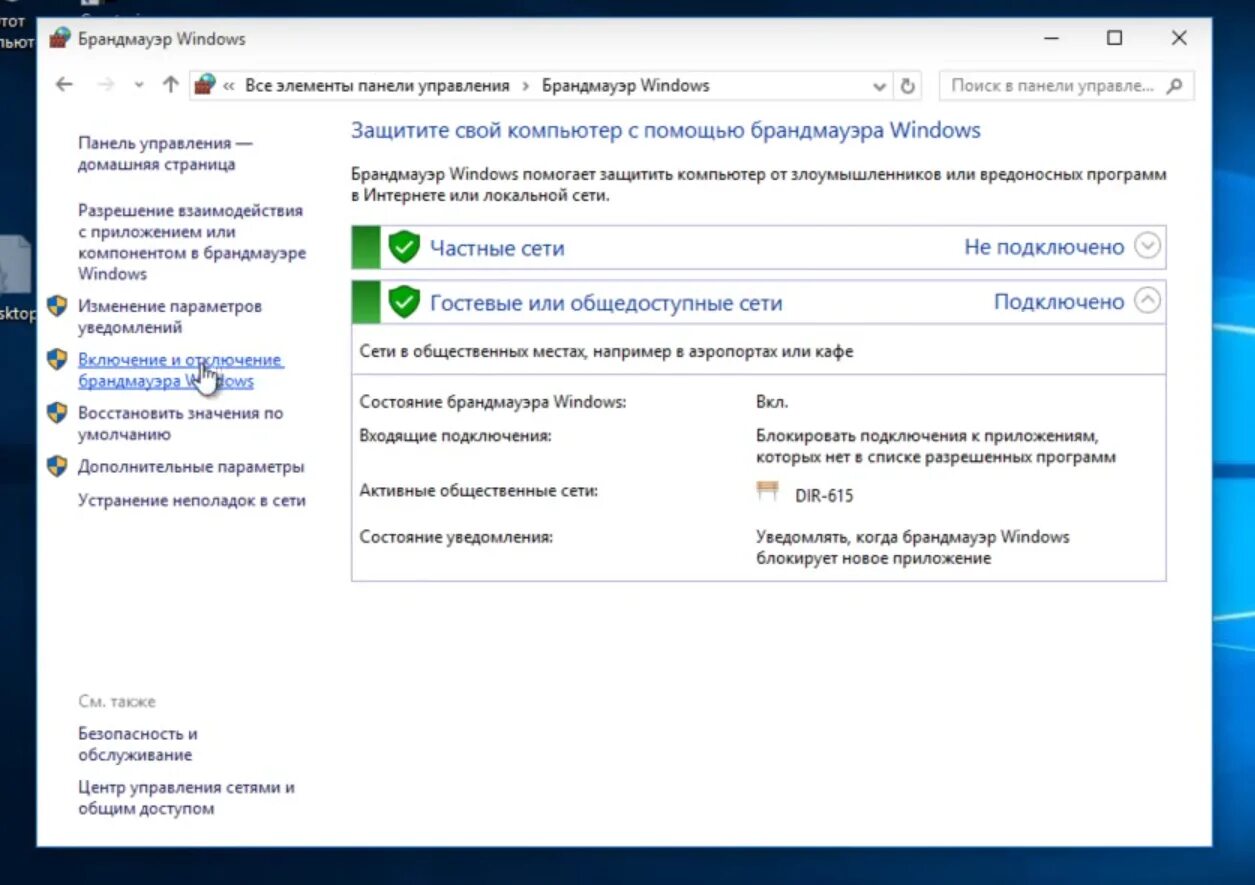Click shield icon beside 'Изменение параметров уведомлений'

pyautogui.click(x=57, y=306)
